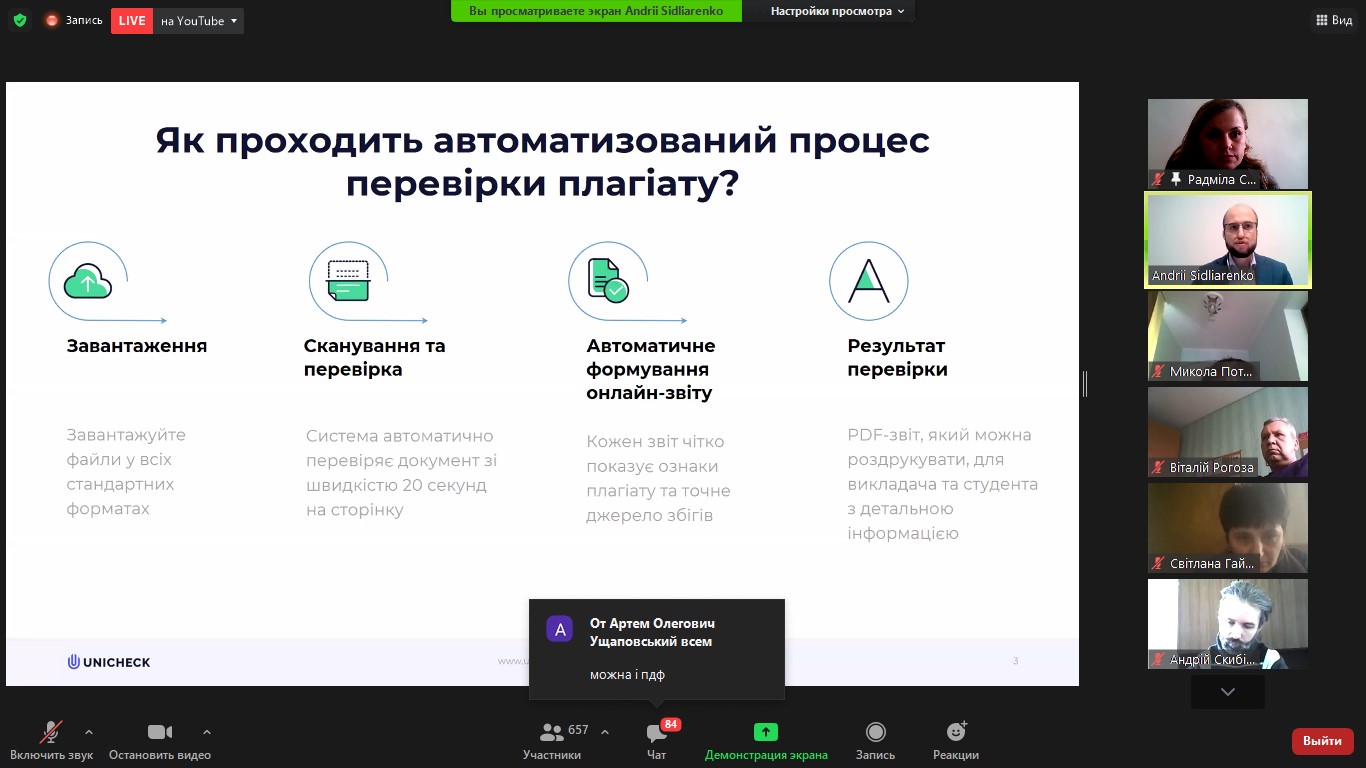The width and height of the screenshot is (1366, 768).
Task: Click the cloud upload Завантаження icon
Action: click(88, 282)
